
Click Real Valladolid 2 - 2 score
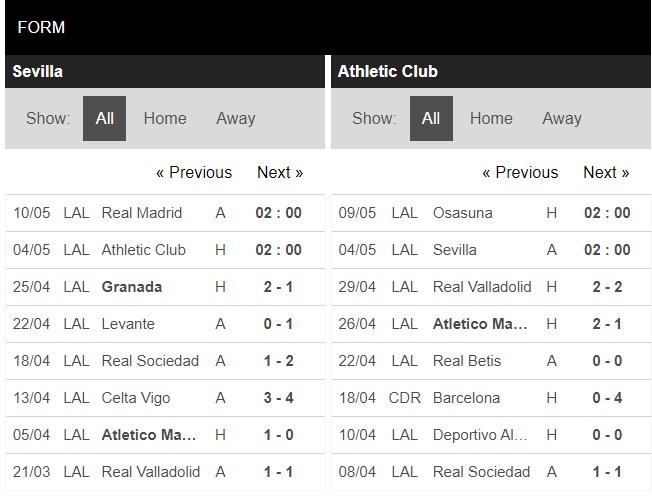pyautogui.click(x=607, y=287)
